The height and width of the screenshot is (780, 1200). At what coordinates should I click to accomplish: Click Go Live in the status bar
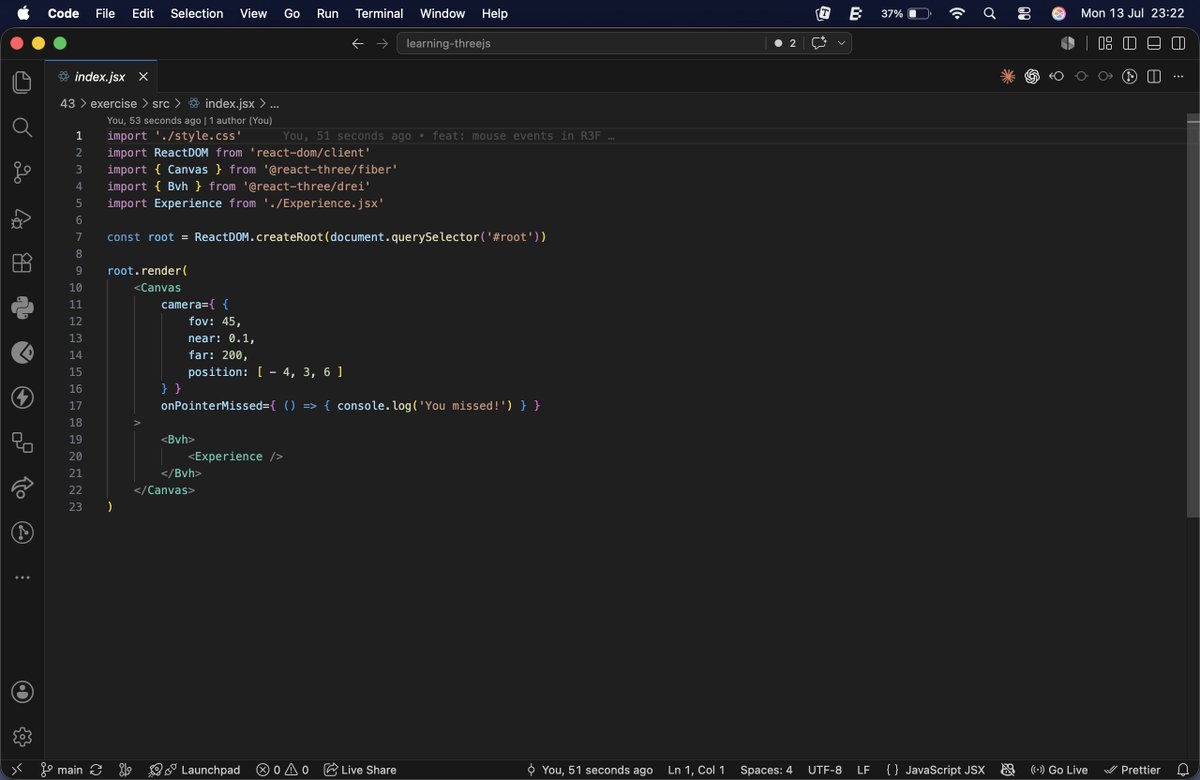click(1059, 770)
